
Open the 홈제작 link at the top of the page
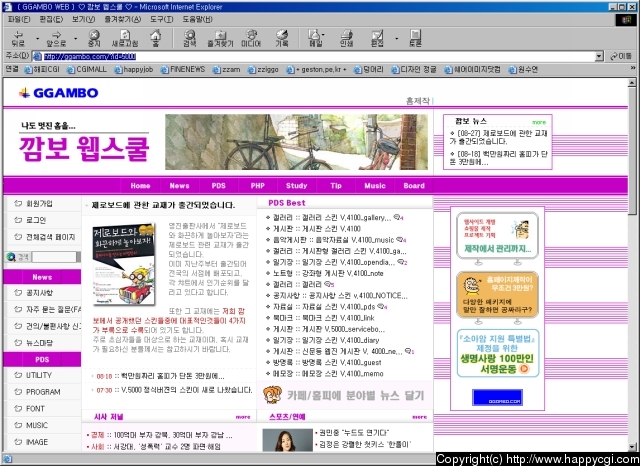click(417, 101)
